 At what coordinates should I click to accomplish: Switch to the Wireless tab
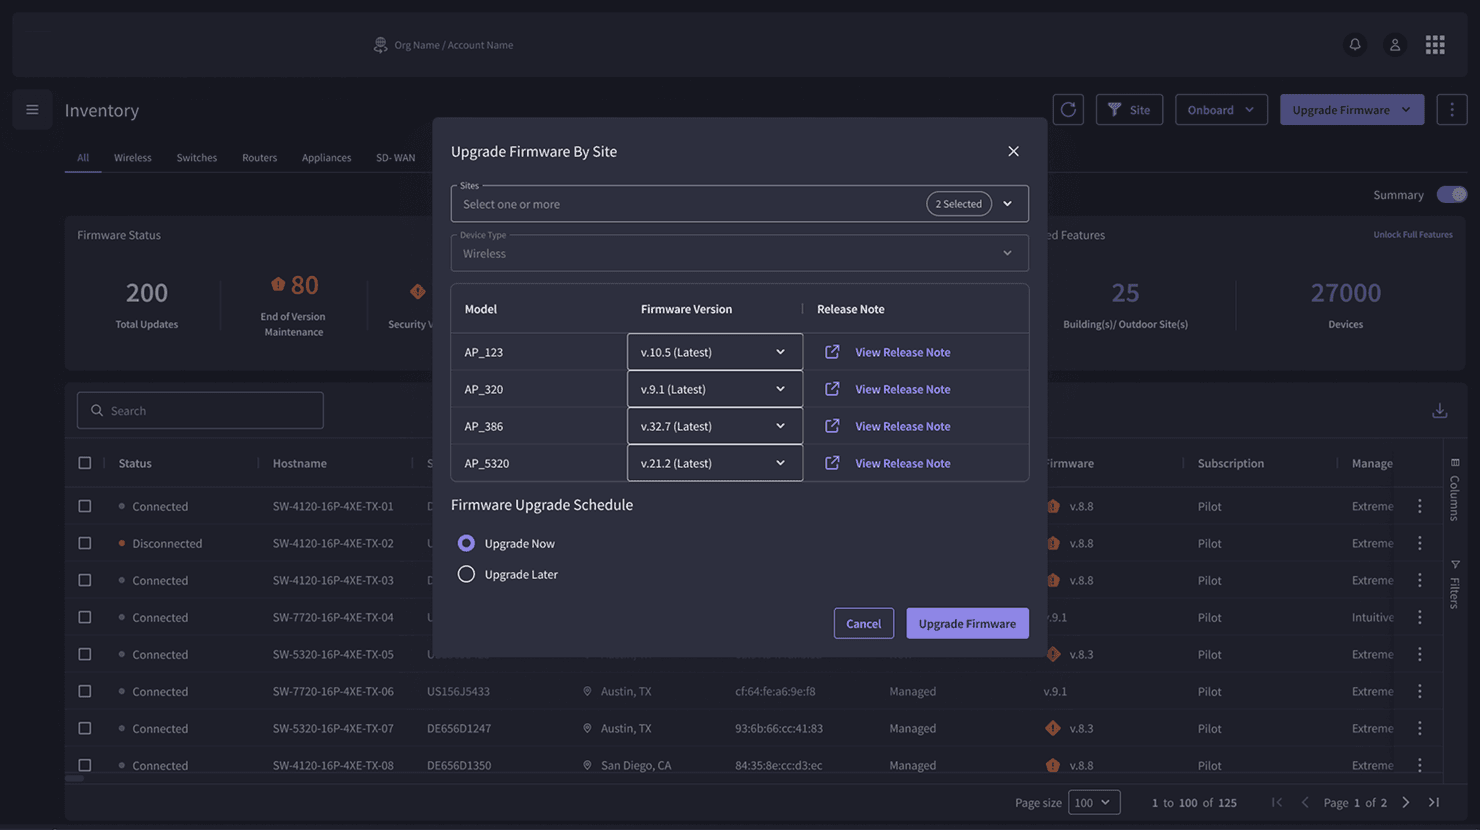coord(133,157)
